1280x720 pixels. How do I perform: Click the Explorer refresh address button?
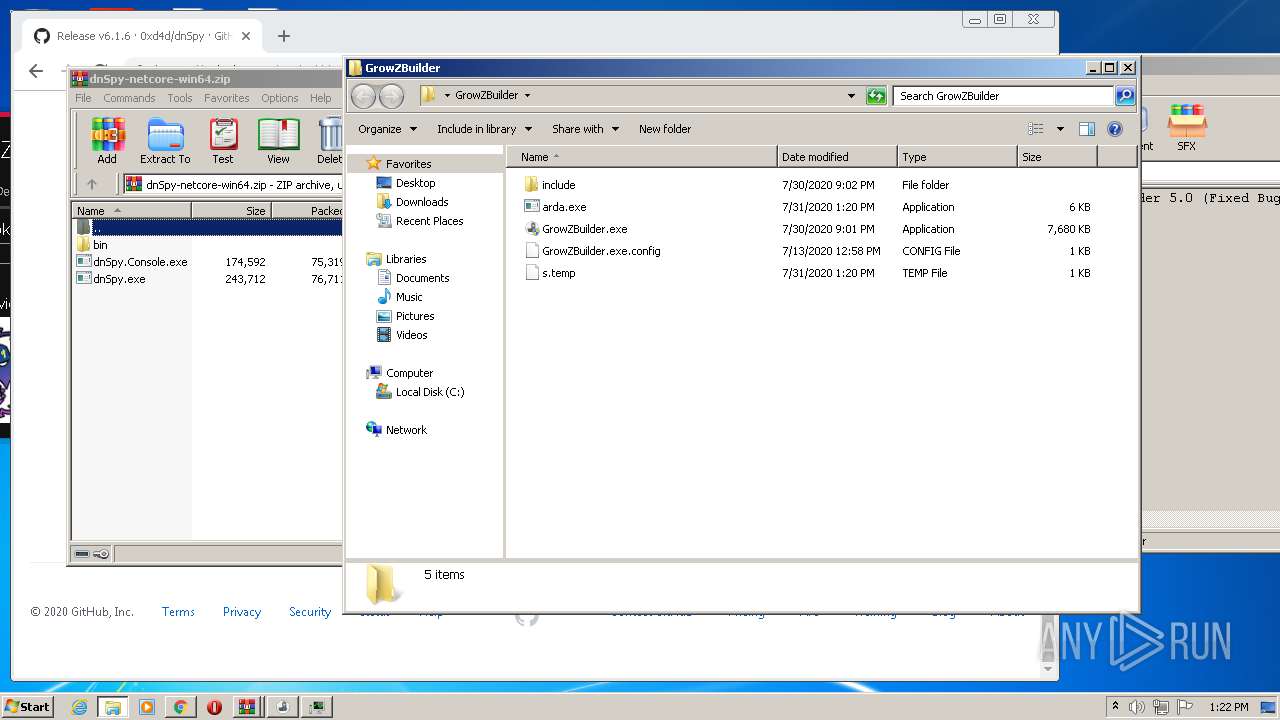[x=876, y=96]
